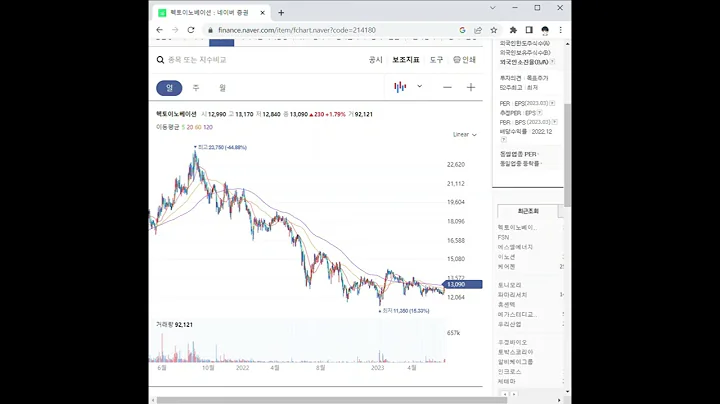720x404 pixels.
Task: Open 케어젠 in recent list
Action: (x=506, y=266)
